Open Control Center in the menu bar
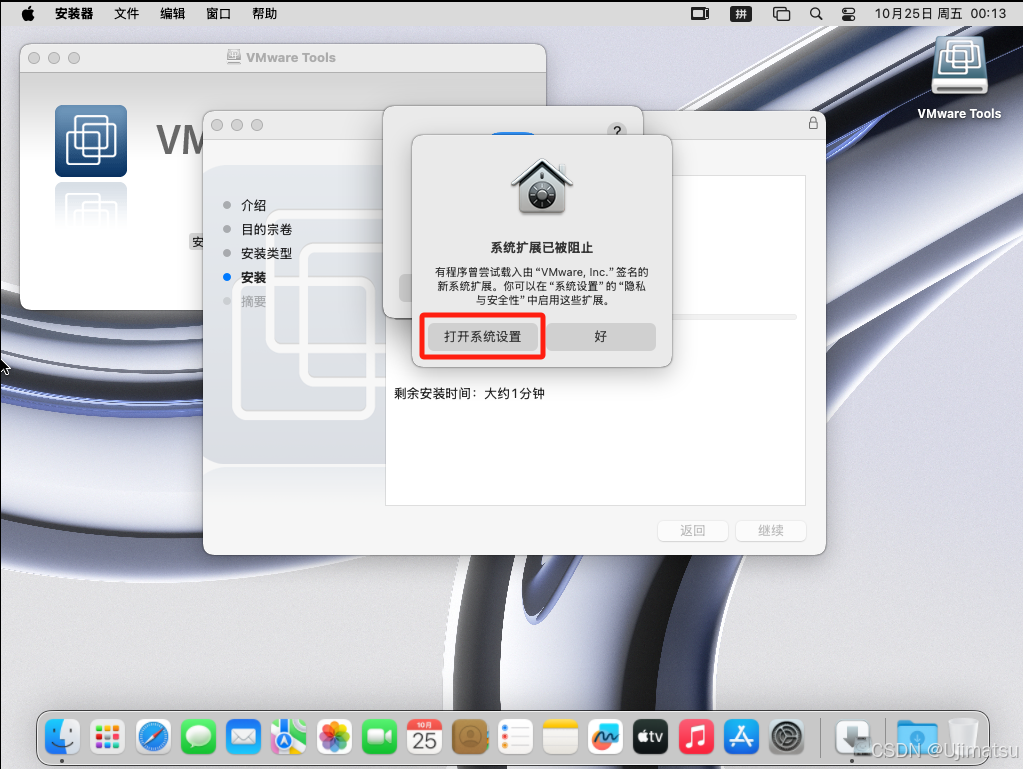The image size is (1023, 769). [x=848, y=14]
